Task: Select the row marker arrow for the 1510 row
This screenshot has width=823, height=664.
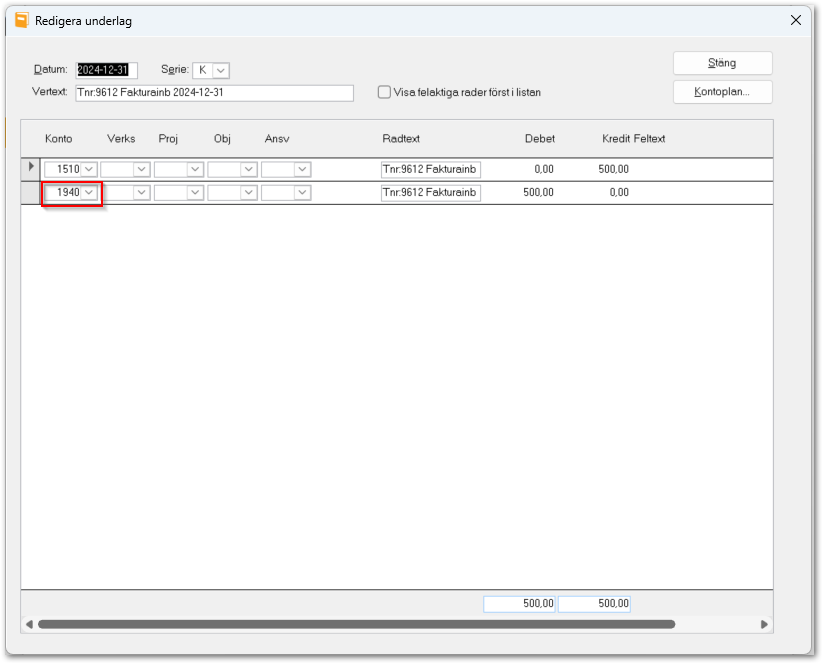Action: click(x=30, y=167)
